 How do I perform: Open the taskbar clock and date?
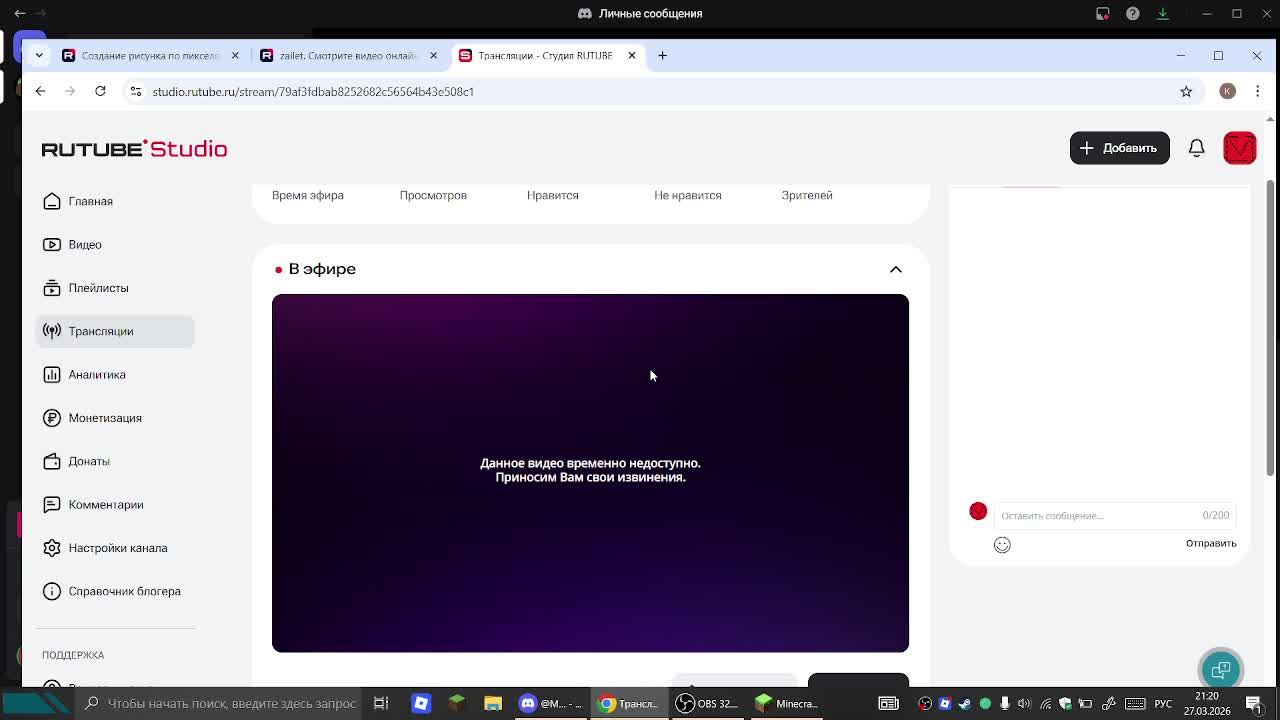click(1207, 703)
